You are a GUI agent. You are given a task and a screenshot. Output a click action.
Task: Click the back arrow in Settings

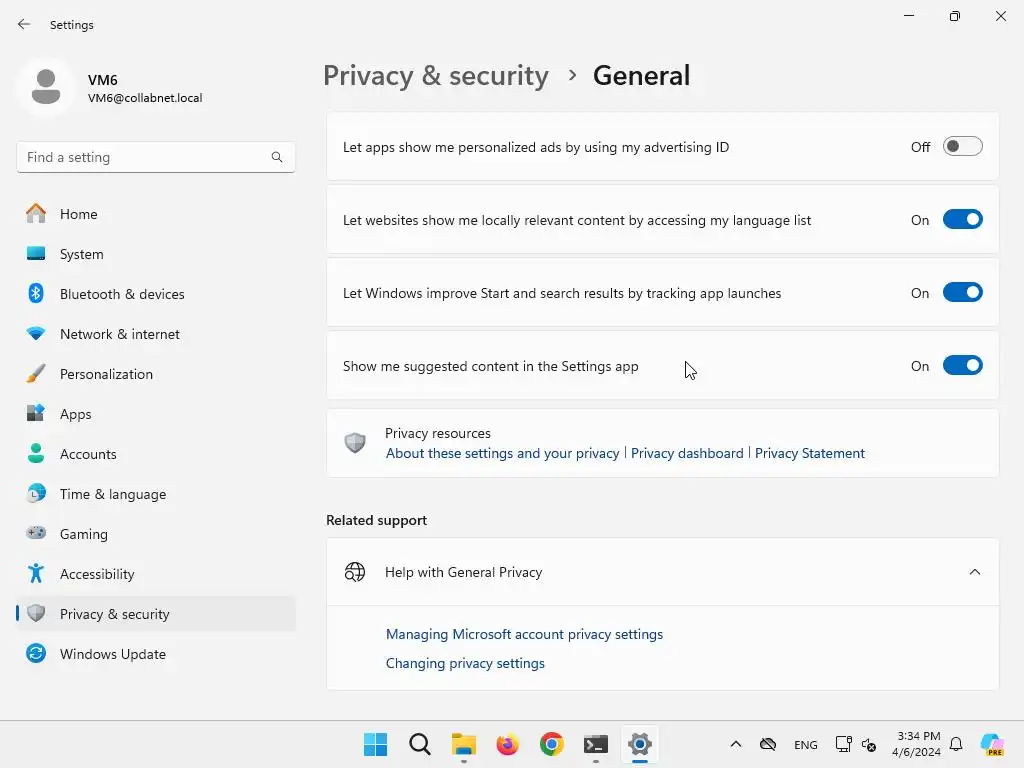click(24, 24)
